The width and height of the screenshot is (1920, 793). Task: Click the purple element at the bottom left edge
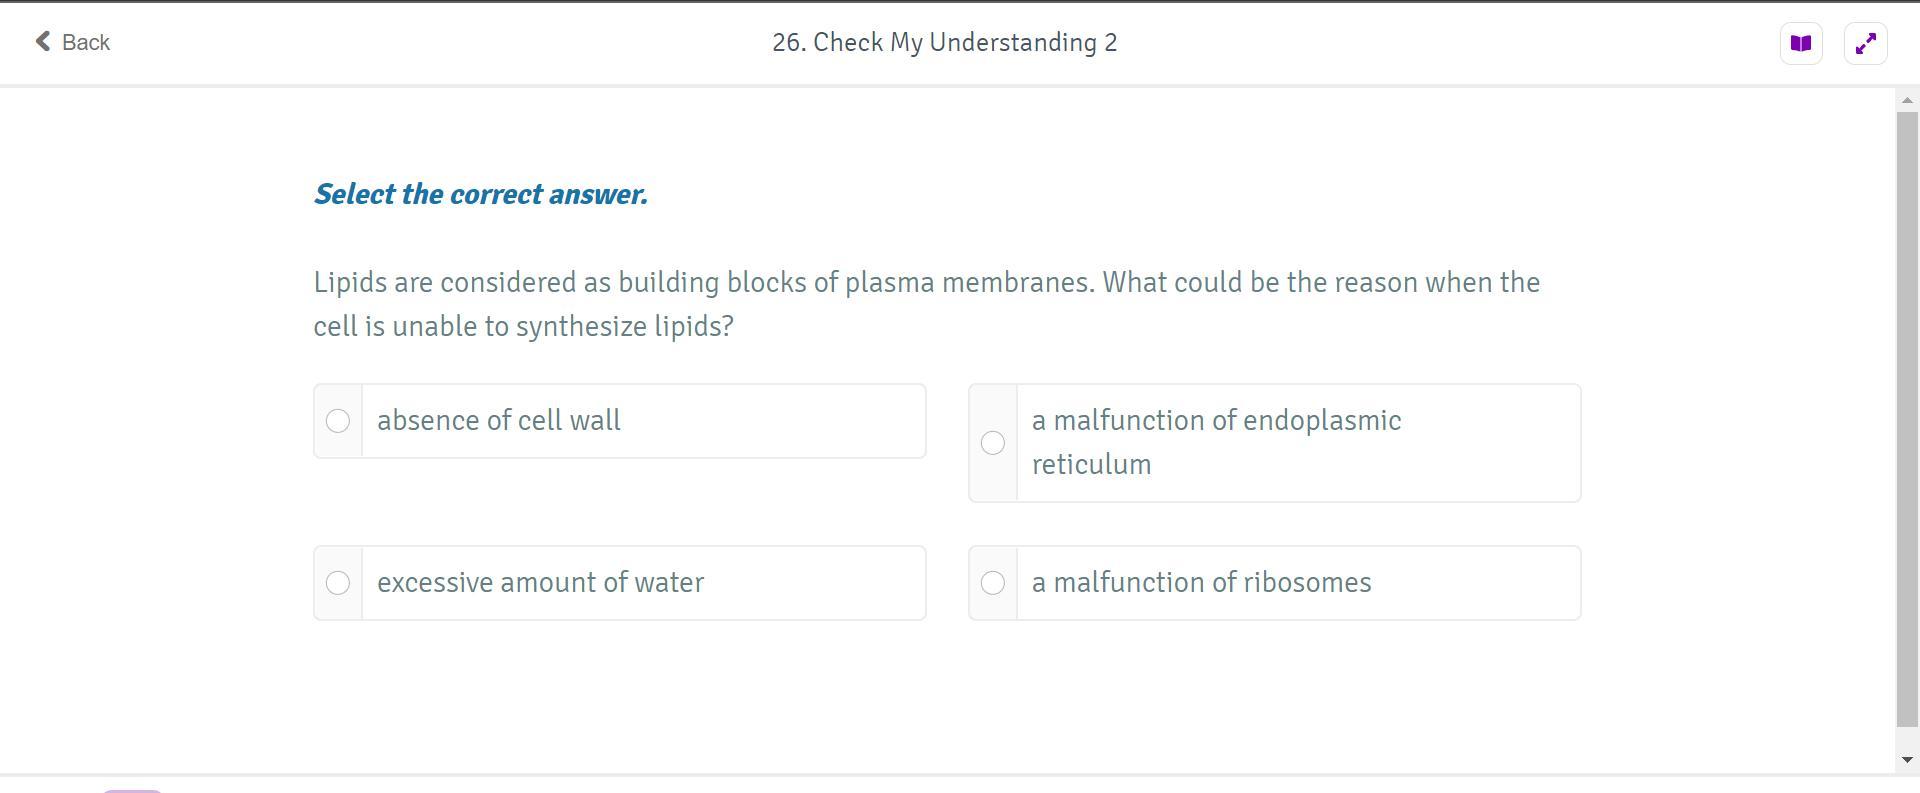coord(132,790)
